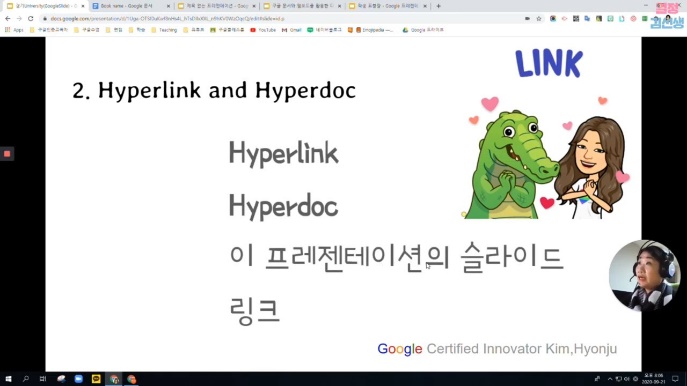Open the YouTube bookmark
Image resolution: width=687 pixels, height=386 pixels.
pos(263,30)
